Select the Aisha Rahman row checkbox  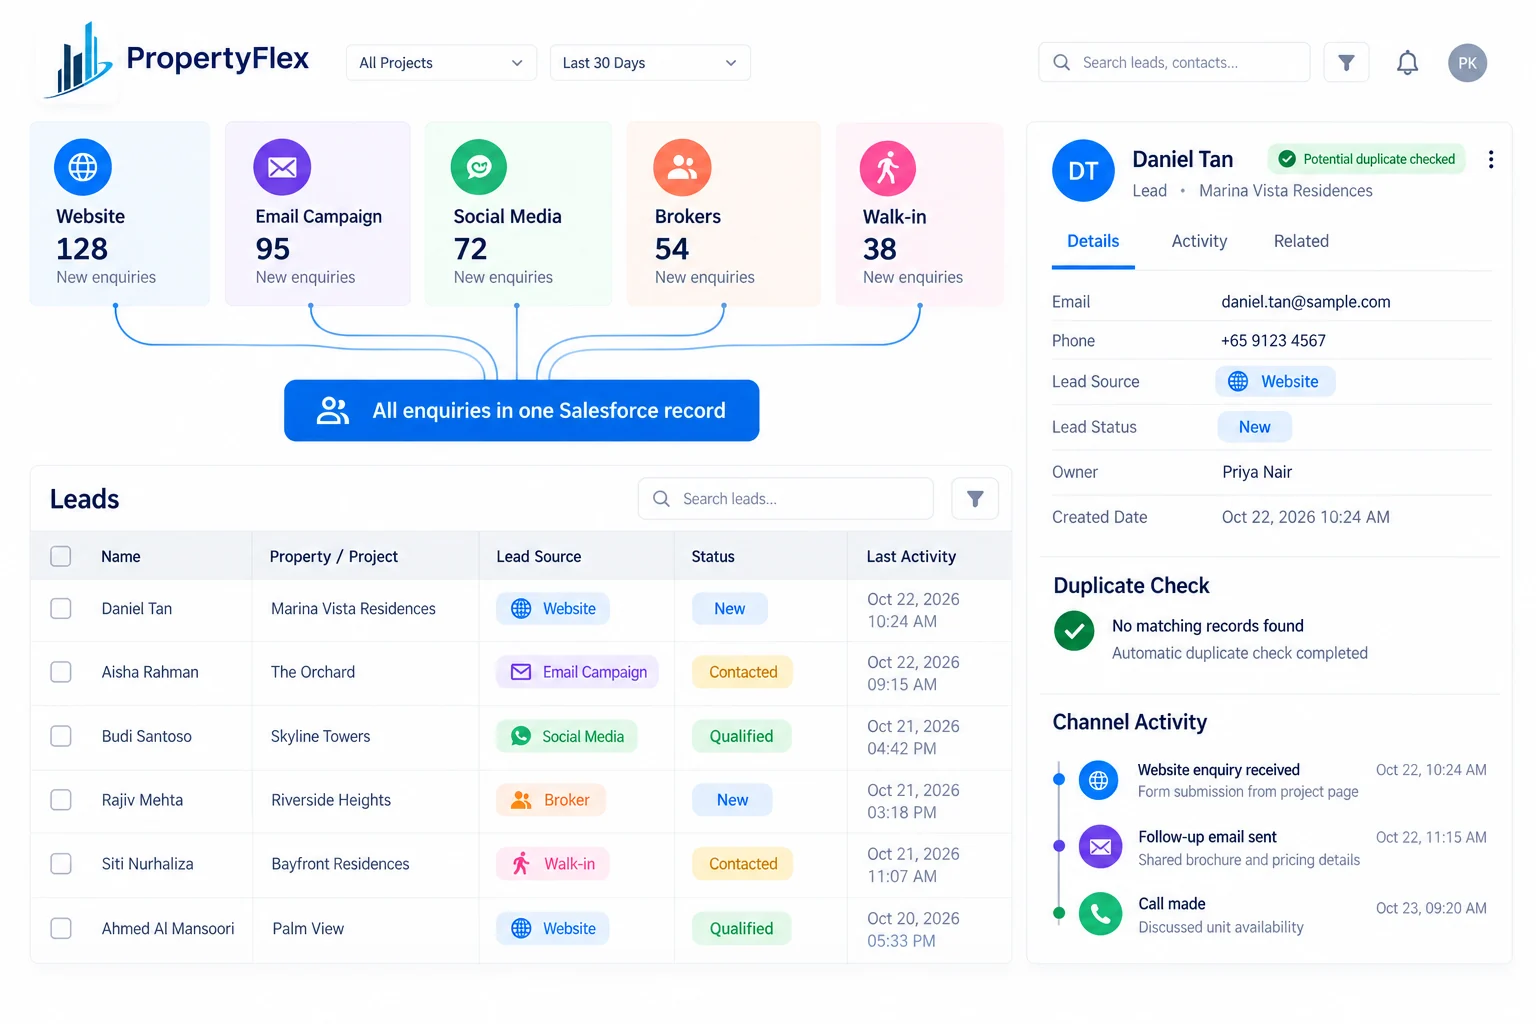pyautogui.click(x=61, y=672)
